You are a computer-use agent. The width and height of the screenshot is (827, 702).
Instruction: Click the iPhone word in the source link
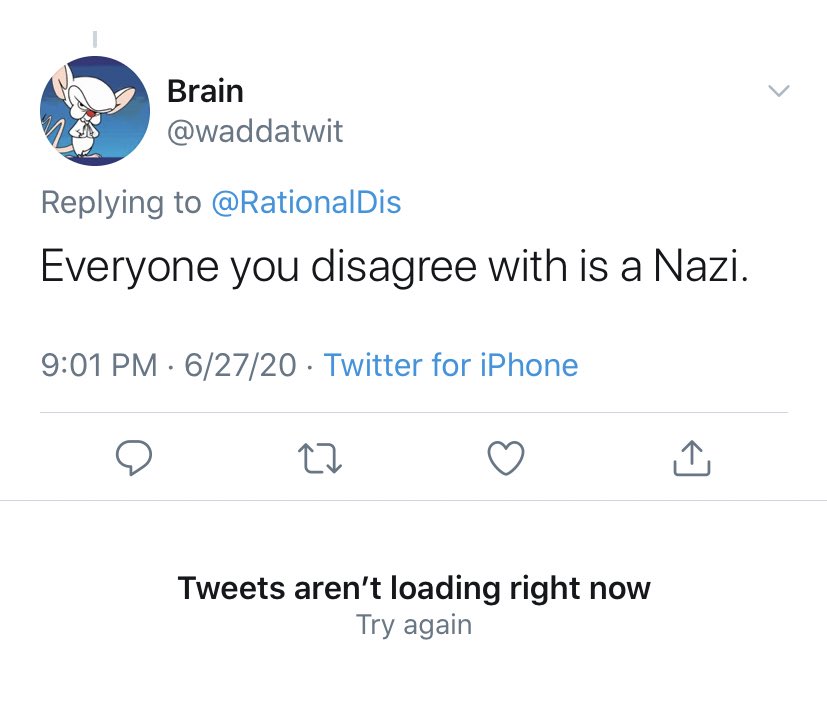click(x=529, y=365)
